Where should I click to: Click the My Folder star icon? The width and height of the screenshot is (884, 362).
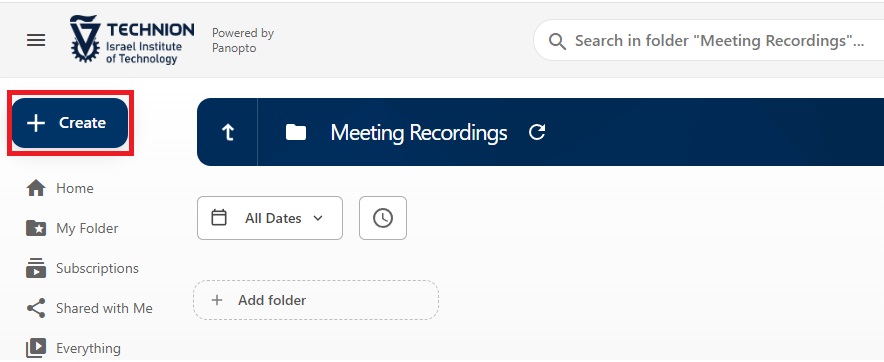click(36, 228)
